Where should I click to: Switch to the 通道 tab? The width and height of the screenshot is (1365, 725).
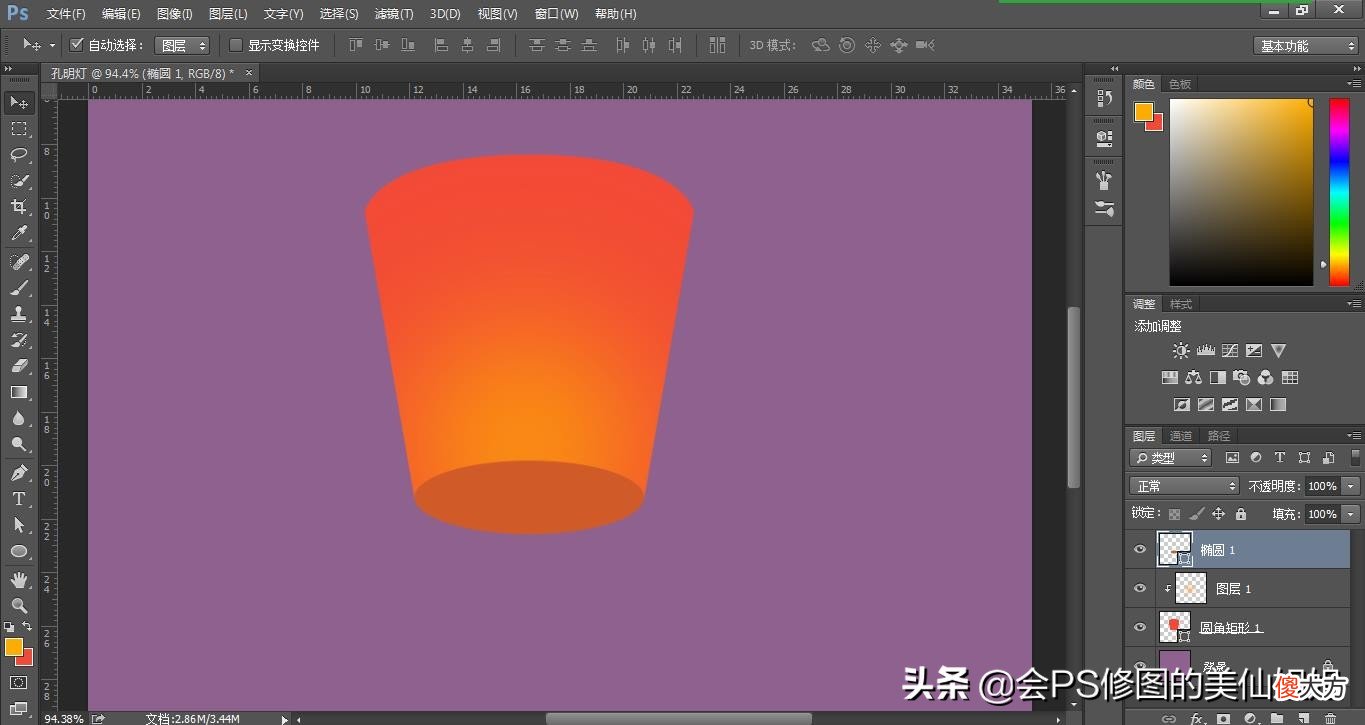pos(1181,436)
